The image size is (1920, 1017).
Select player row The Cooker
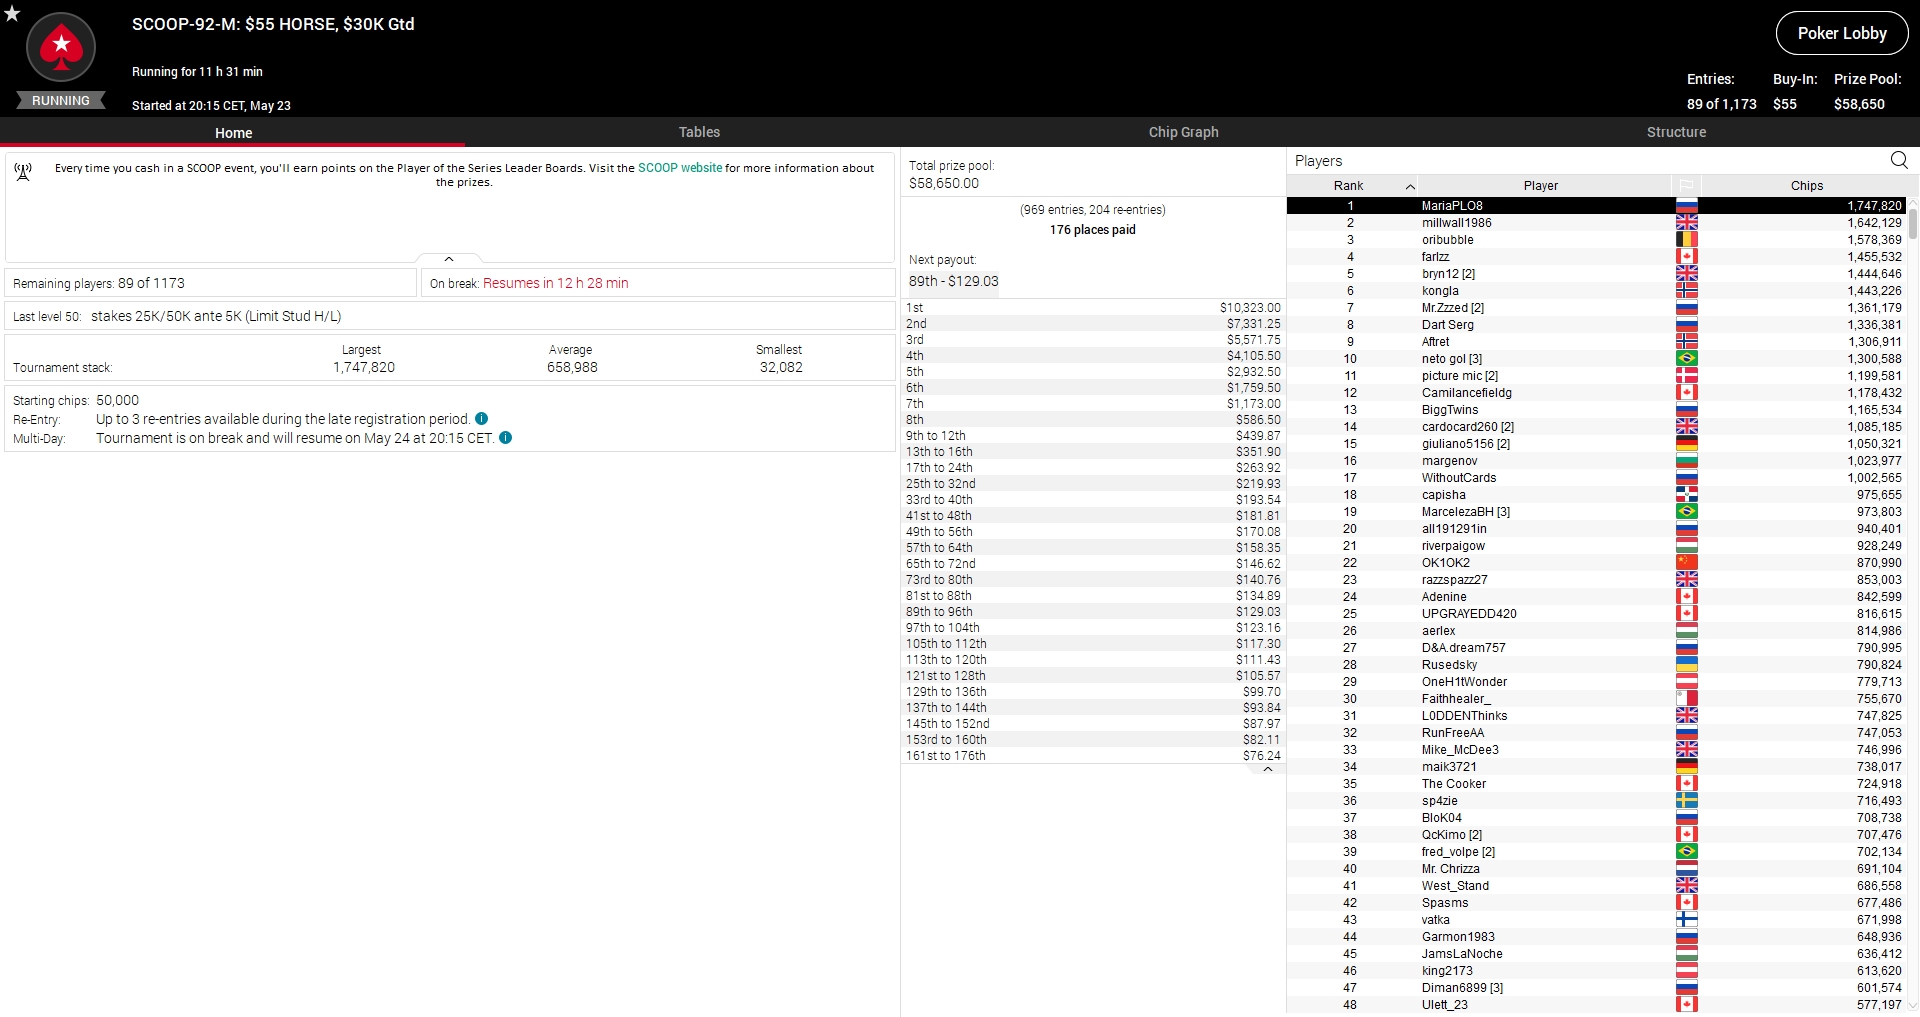[x=1597, y=784]
